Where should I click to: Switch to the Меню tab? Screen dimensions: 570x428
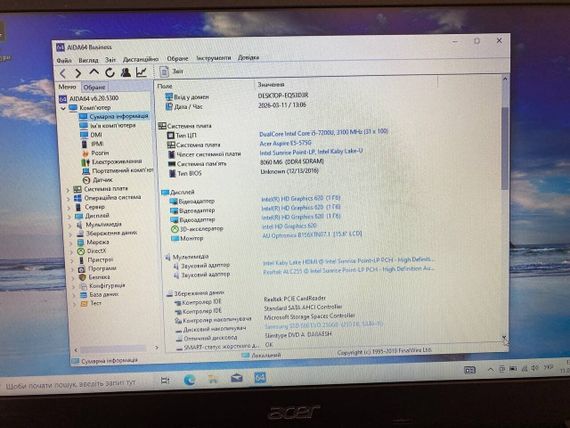coord(67,87)
